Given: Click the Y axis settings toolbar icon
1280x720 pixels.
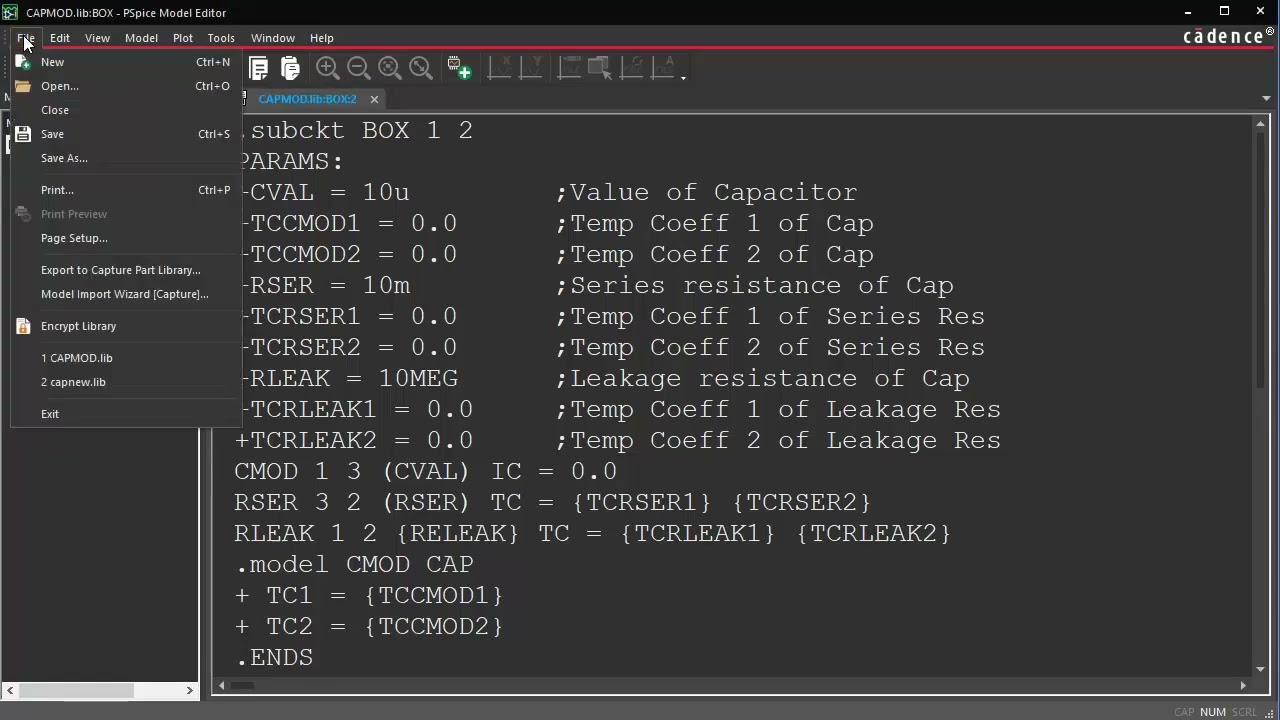Looking at the screenshot, I should (531, 68).
